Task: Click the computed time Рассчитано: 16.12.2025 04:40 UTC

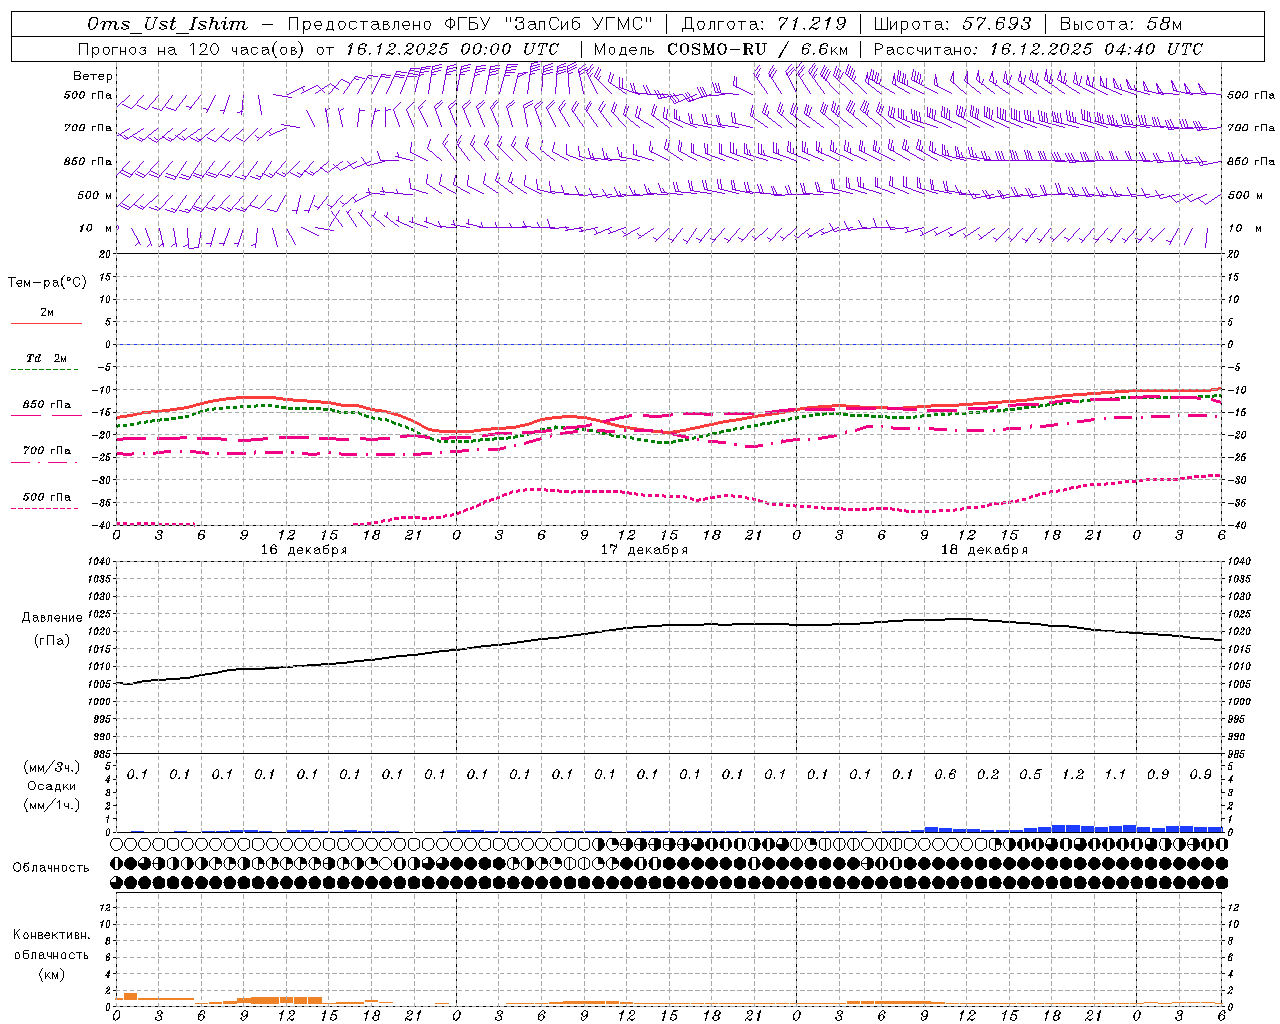Action: (x=1038, y=49)
